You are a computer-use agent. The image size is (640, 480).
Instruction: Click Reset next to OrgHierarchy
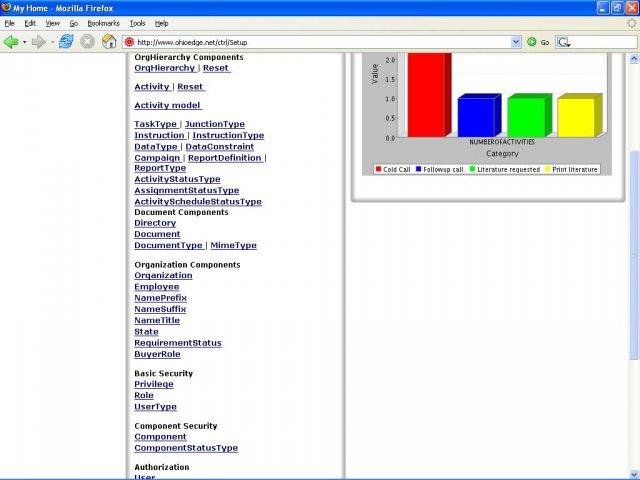coord(216,68)
